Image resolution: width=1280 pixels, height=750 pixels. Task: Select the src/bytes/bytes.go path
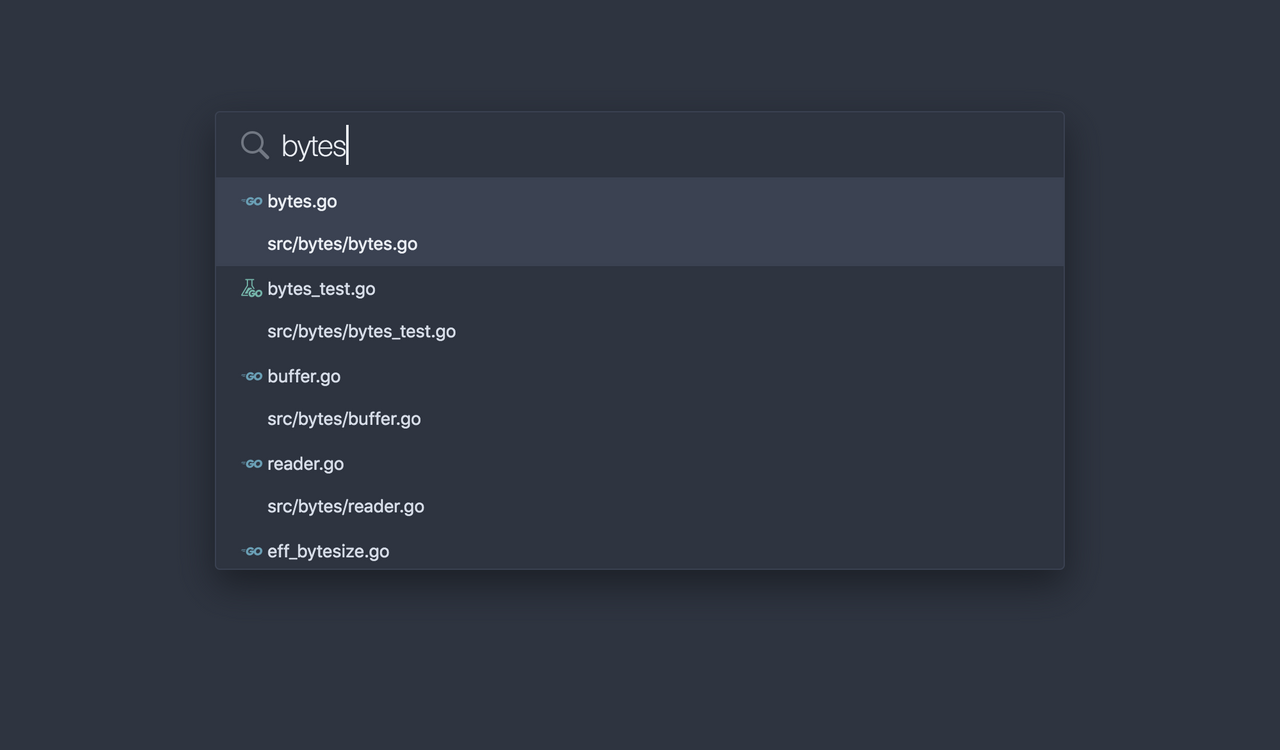pos(342,244)
